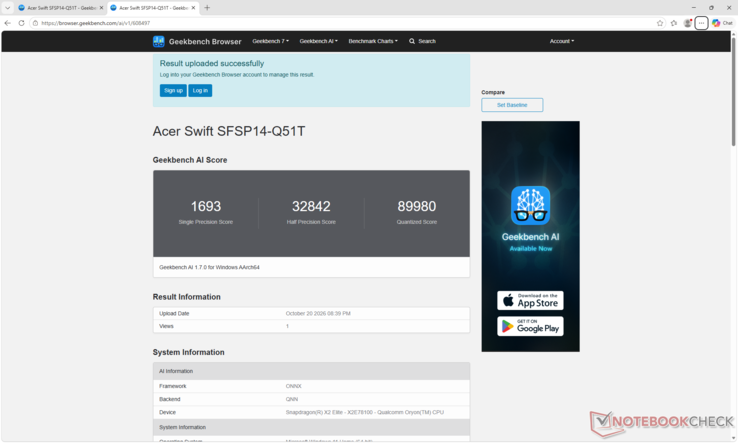
Task: Click the Geekbench AI app icon in ad
Action: click(530, 205)
